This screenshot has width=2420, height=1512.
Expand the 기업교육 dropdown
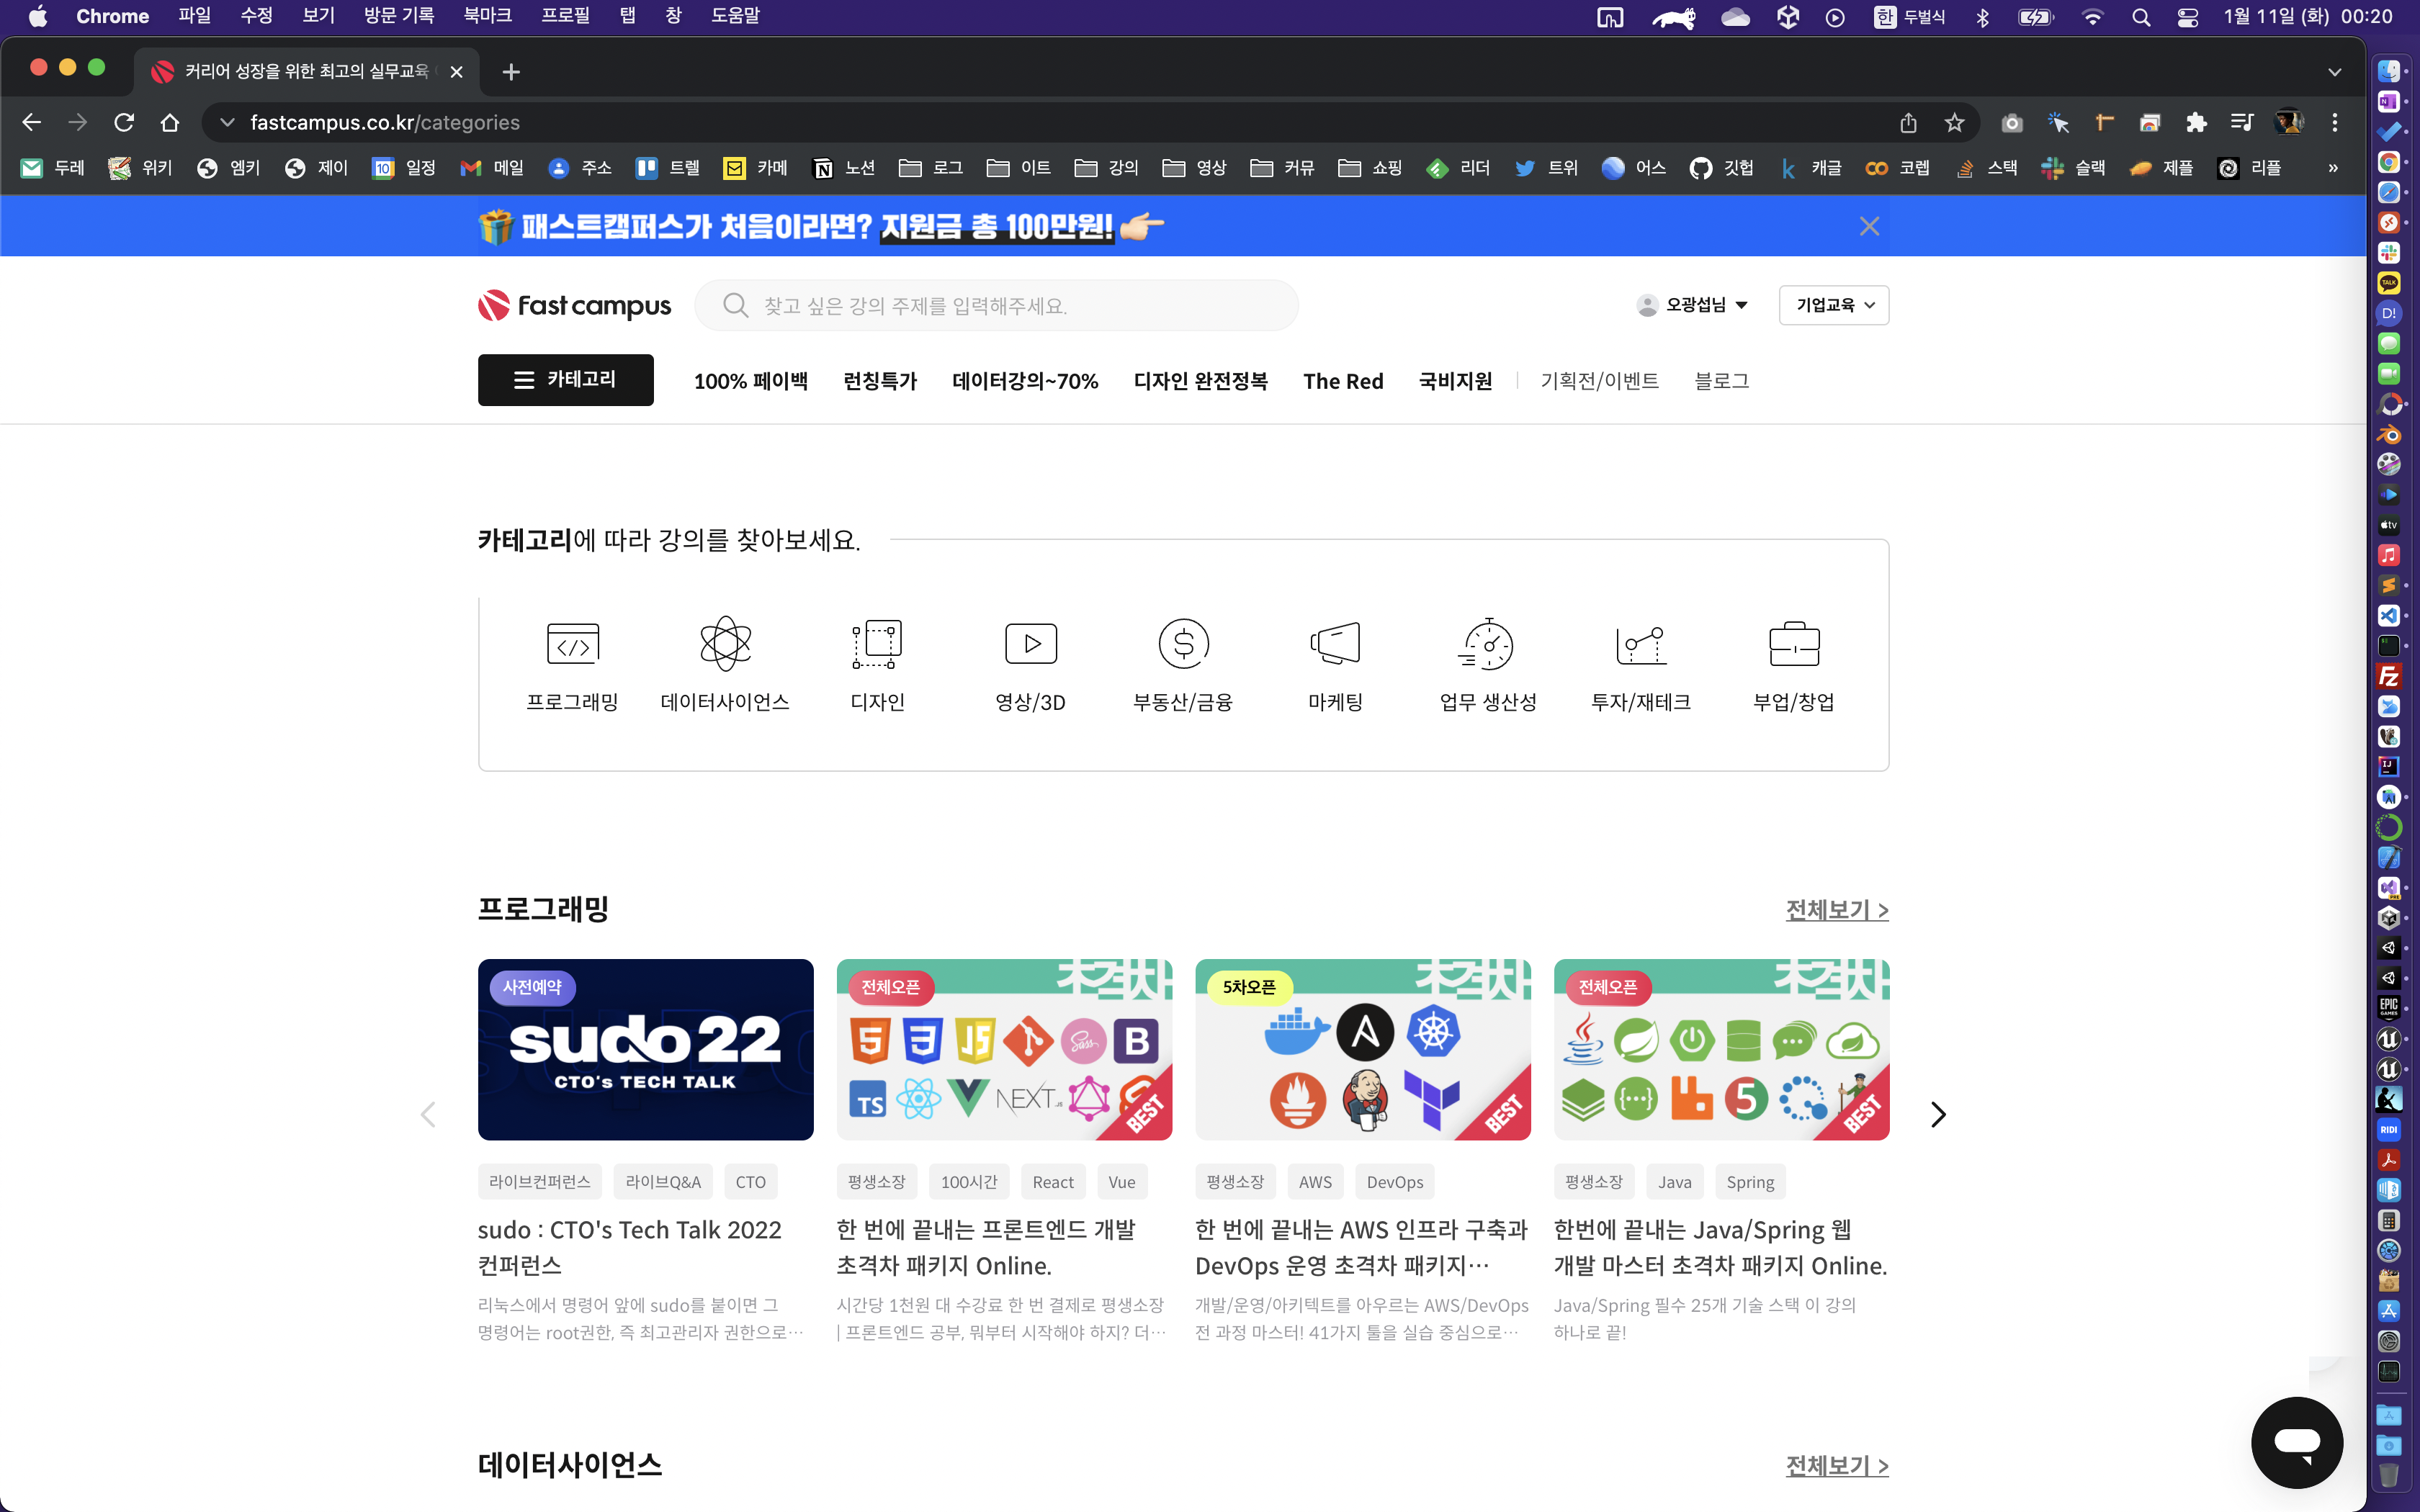click(x=1833, y=305)
